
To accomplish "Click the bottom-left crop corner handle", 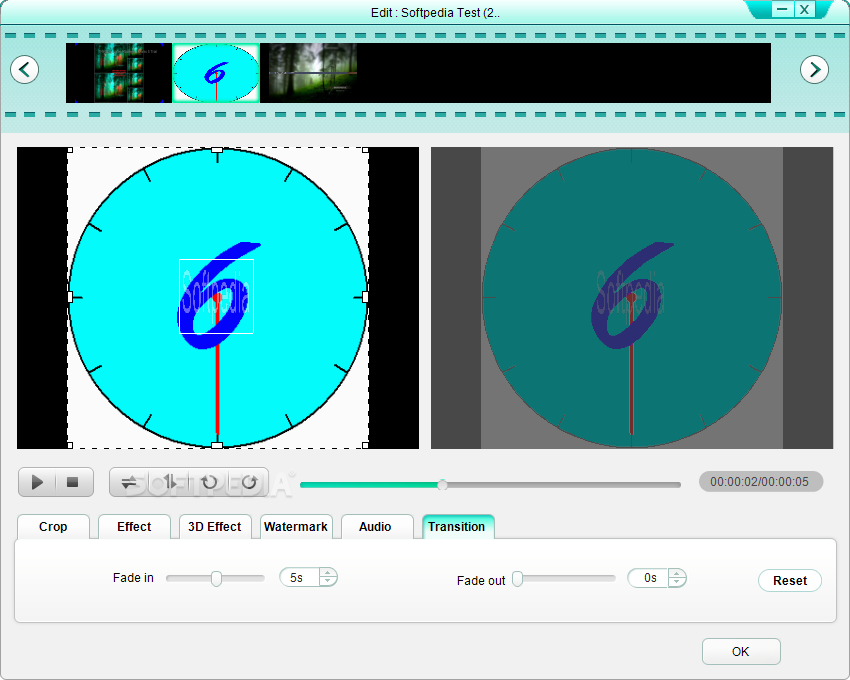I will [70, 445].
